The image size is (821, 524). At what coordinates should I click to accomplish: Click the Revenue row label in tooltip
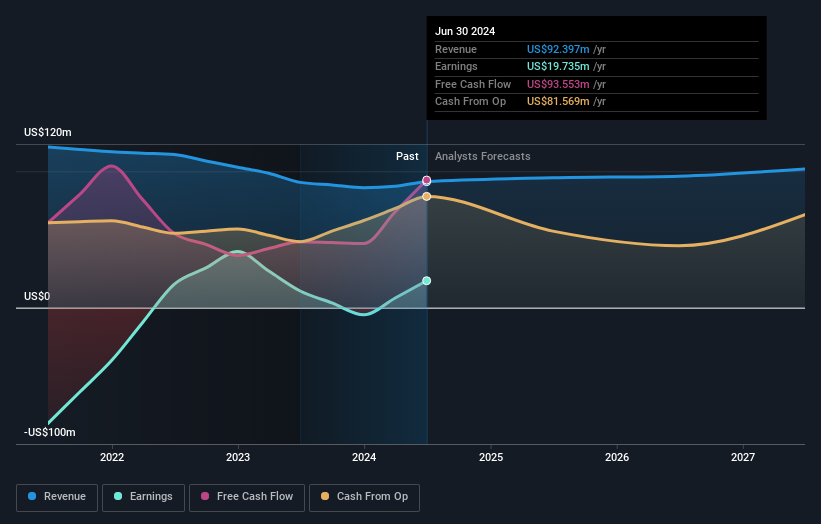[x=456, y=49]
